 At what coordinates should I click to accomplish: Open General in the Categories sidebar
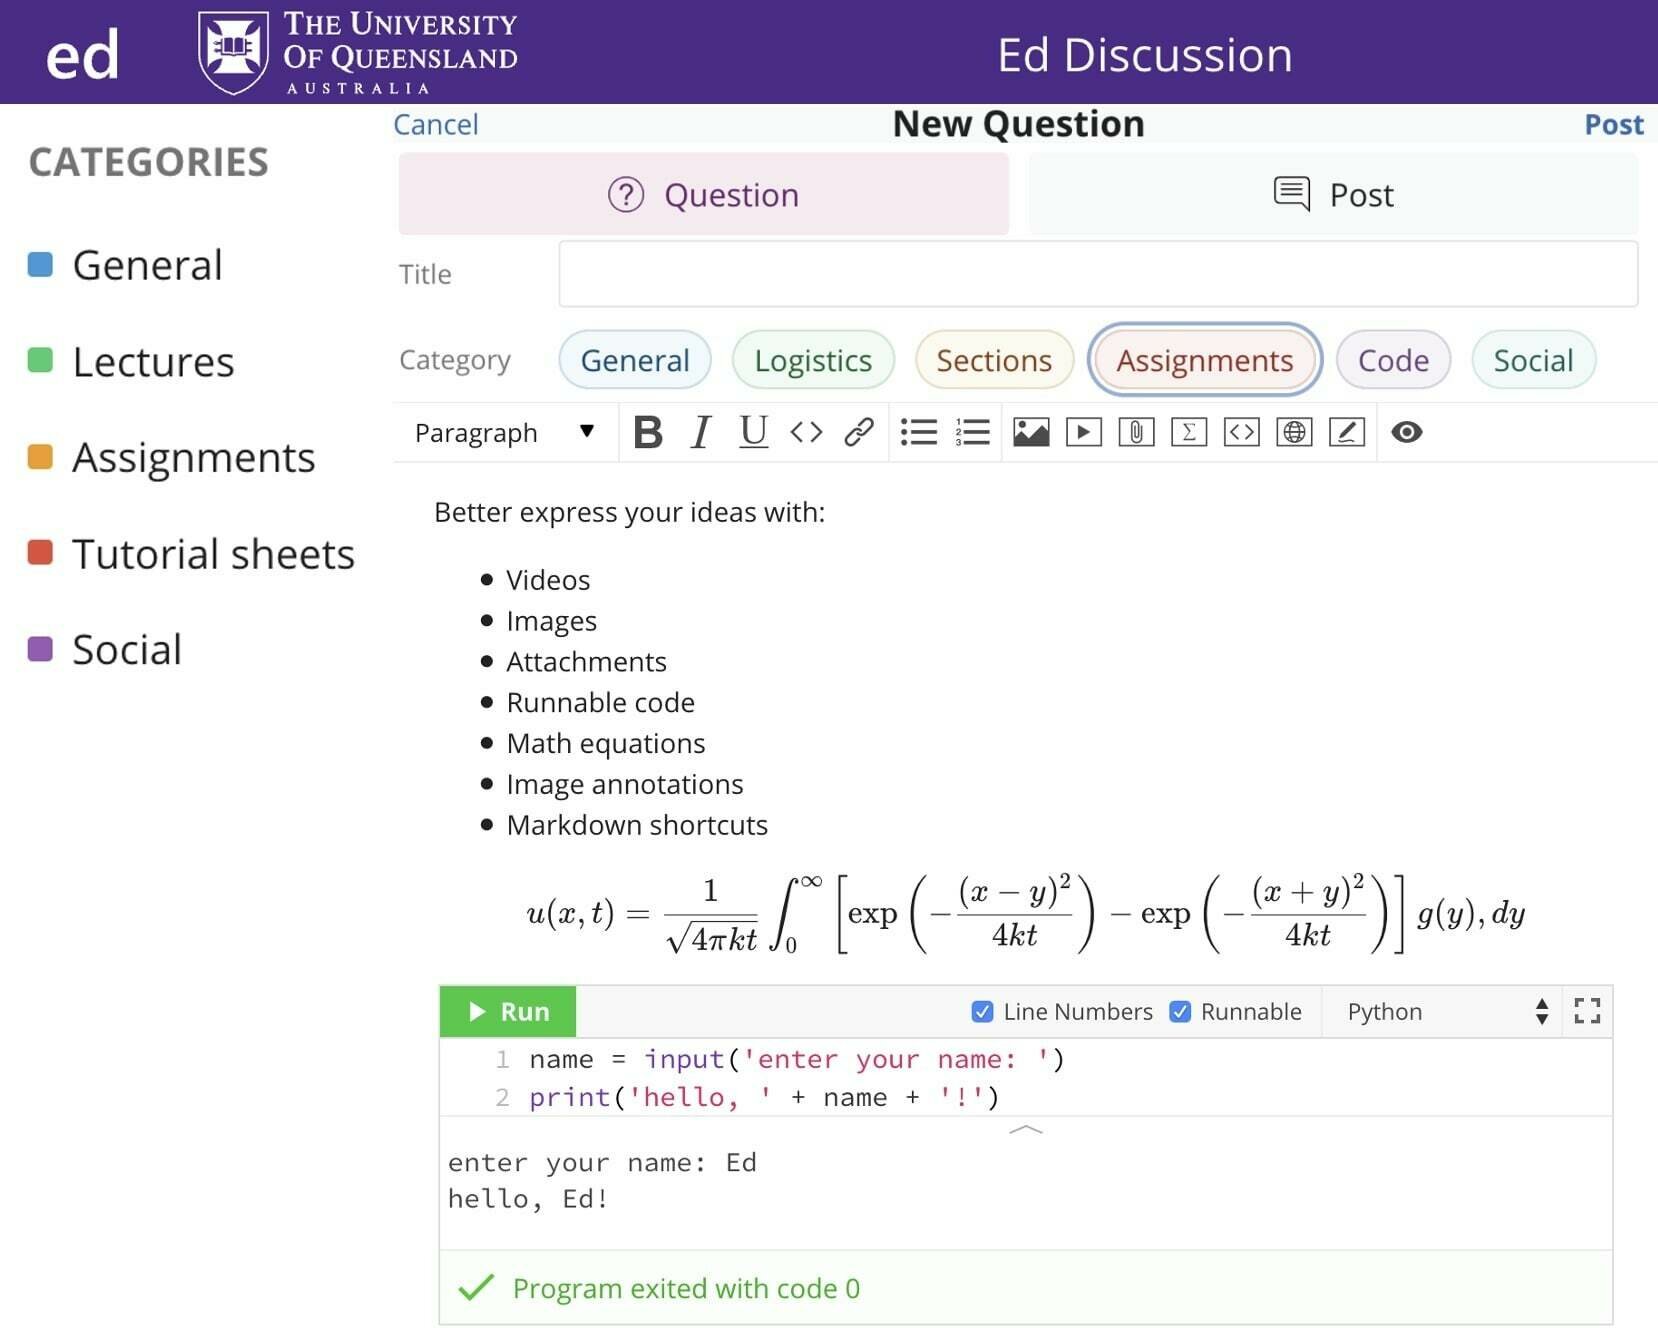coord(147,265)
